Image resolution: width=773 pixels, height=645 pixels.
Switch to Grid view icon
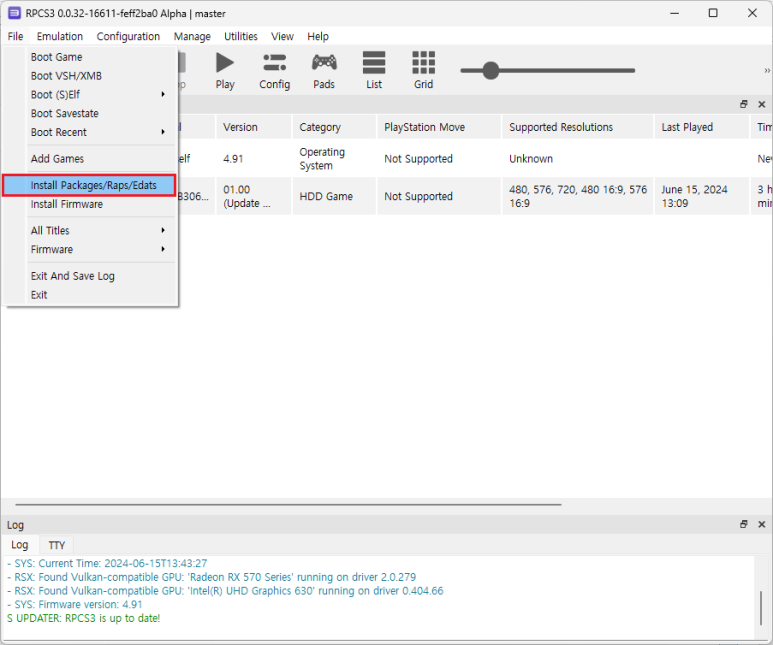[423, 71]
